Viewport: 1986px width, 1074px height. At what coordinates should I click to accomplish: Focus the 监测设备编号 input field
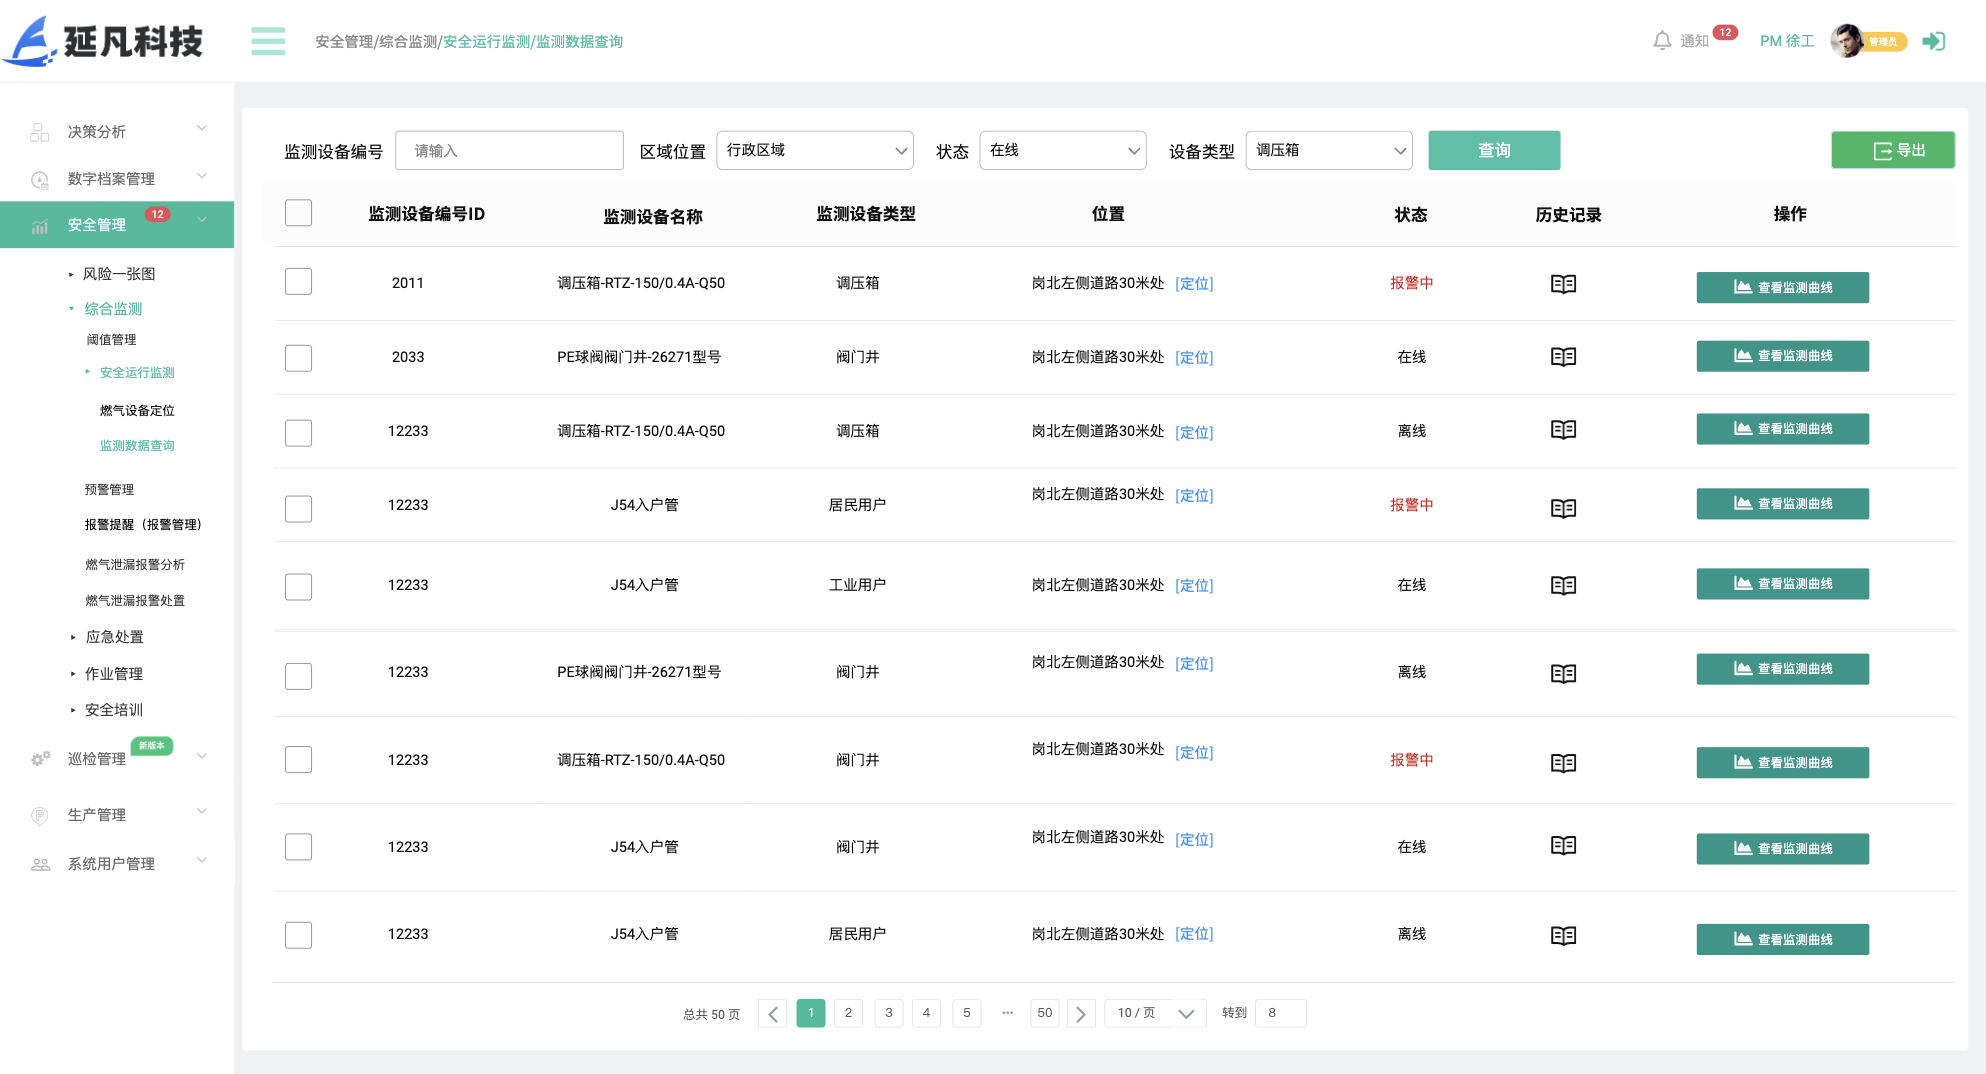509,150
